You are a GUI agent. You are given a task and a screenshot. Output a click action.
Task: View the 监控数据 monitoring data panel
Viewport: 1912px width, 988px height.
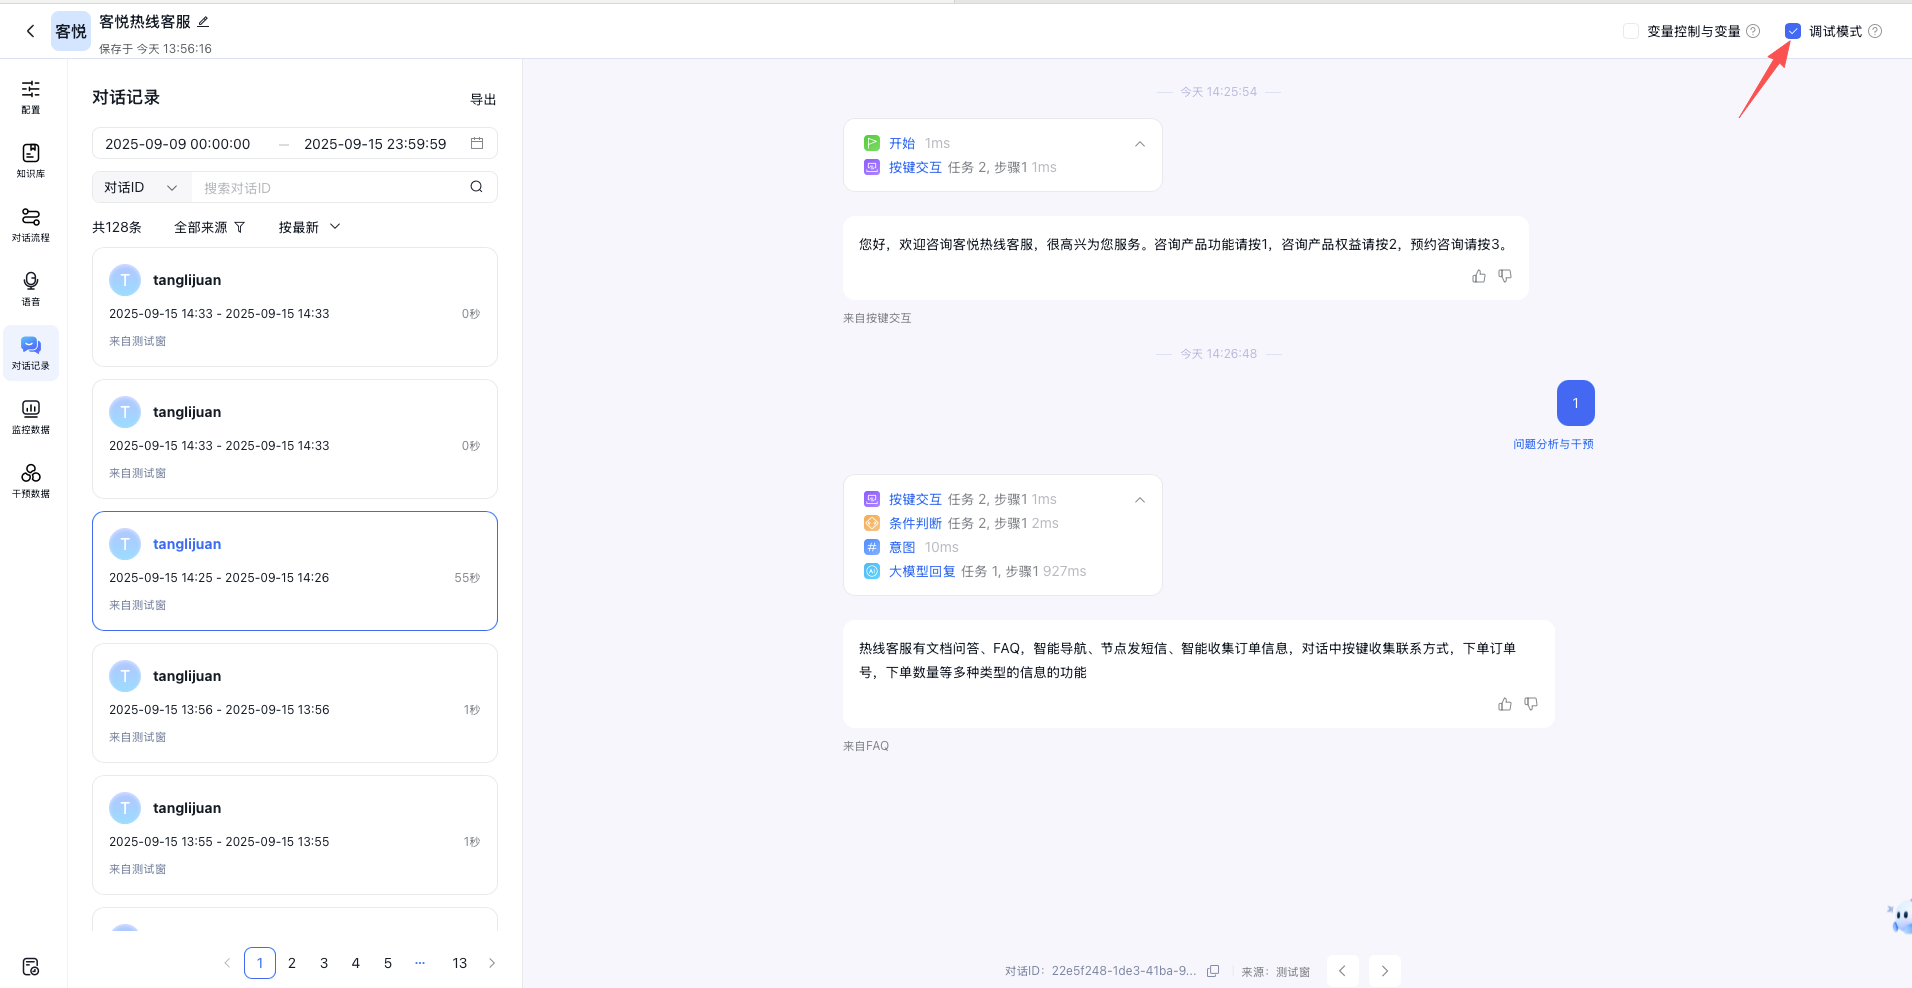click(30, 415)
